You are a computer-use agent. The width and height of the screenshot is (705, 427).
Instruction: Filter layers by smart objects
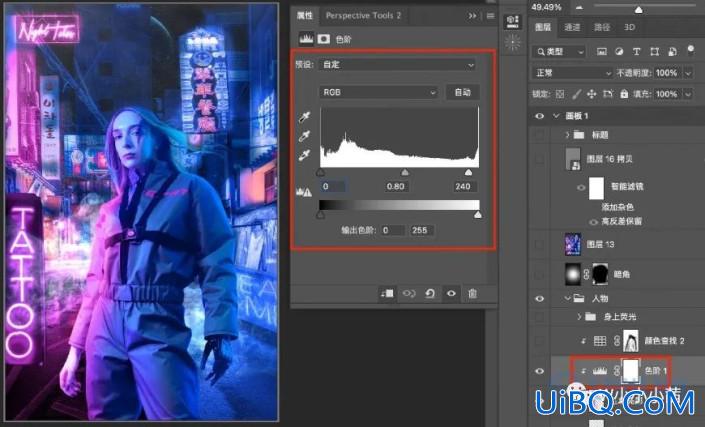[x=672, y=52]
